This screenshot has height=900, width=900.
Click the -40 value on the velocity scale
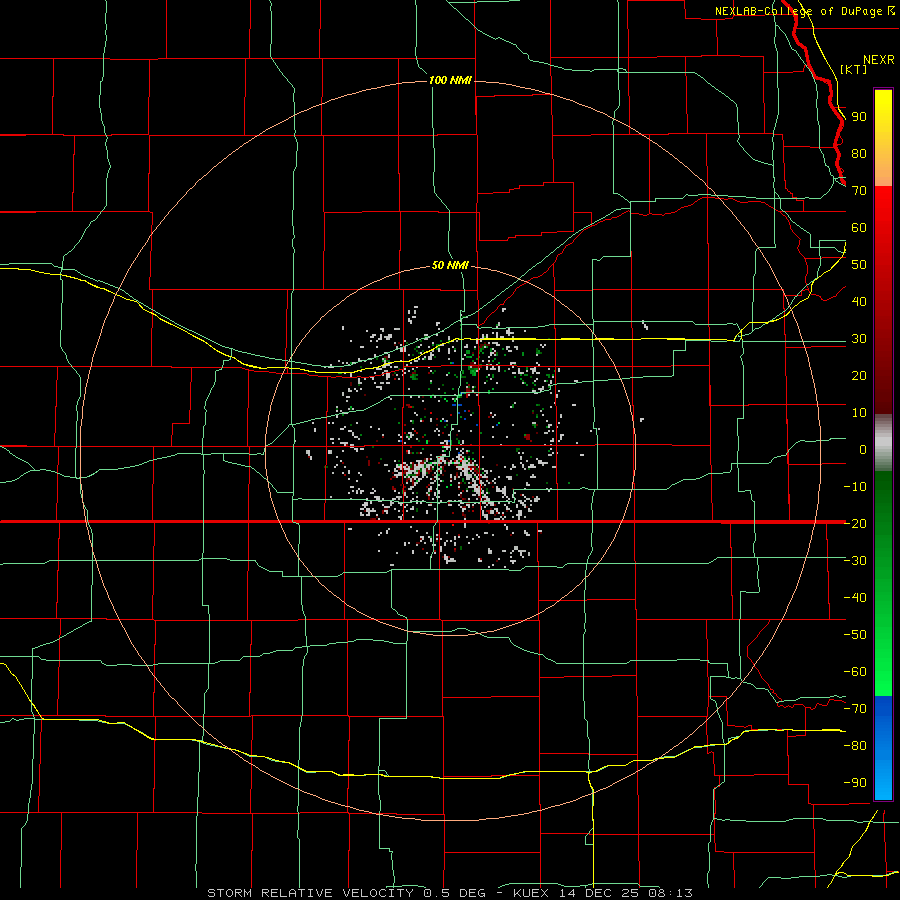point(855,598)
